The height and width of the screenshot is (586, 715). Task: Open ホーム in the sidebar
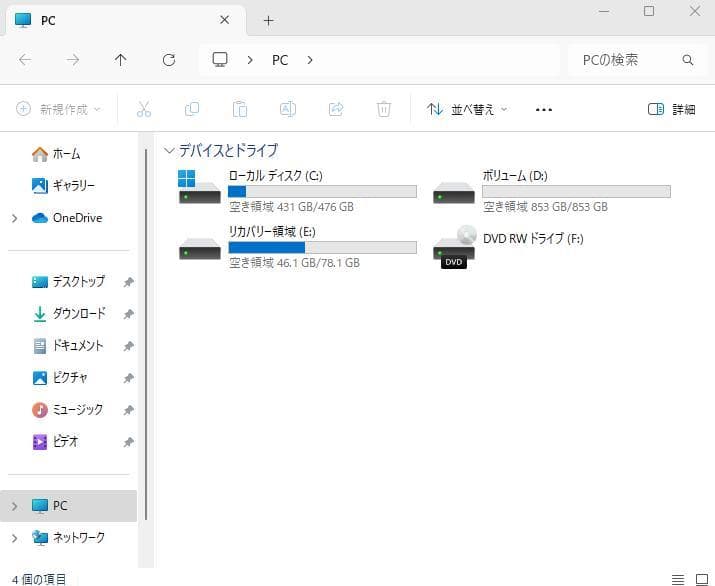click(57, 154)
